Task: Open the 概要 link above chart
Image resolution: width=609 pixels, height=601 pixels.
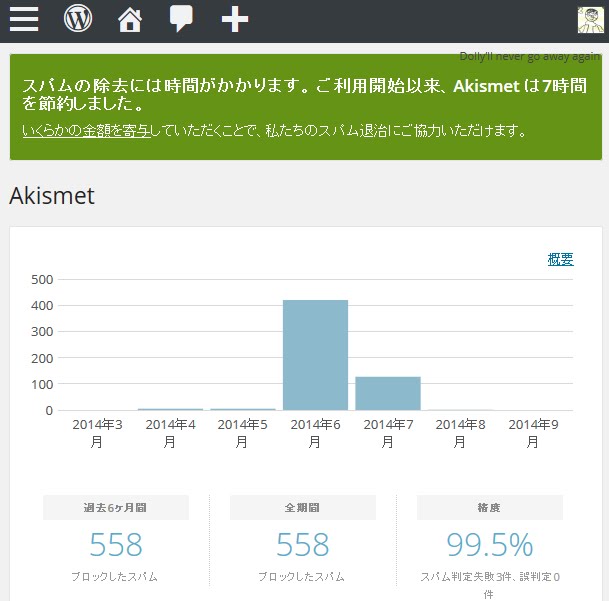Action: (560, 259)
